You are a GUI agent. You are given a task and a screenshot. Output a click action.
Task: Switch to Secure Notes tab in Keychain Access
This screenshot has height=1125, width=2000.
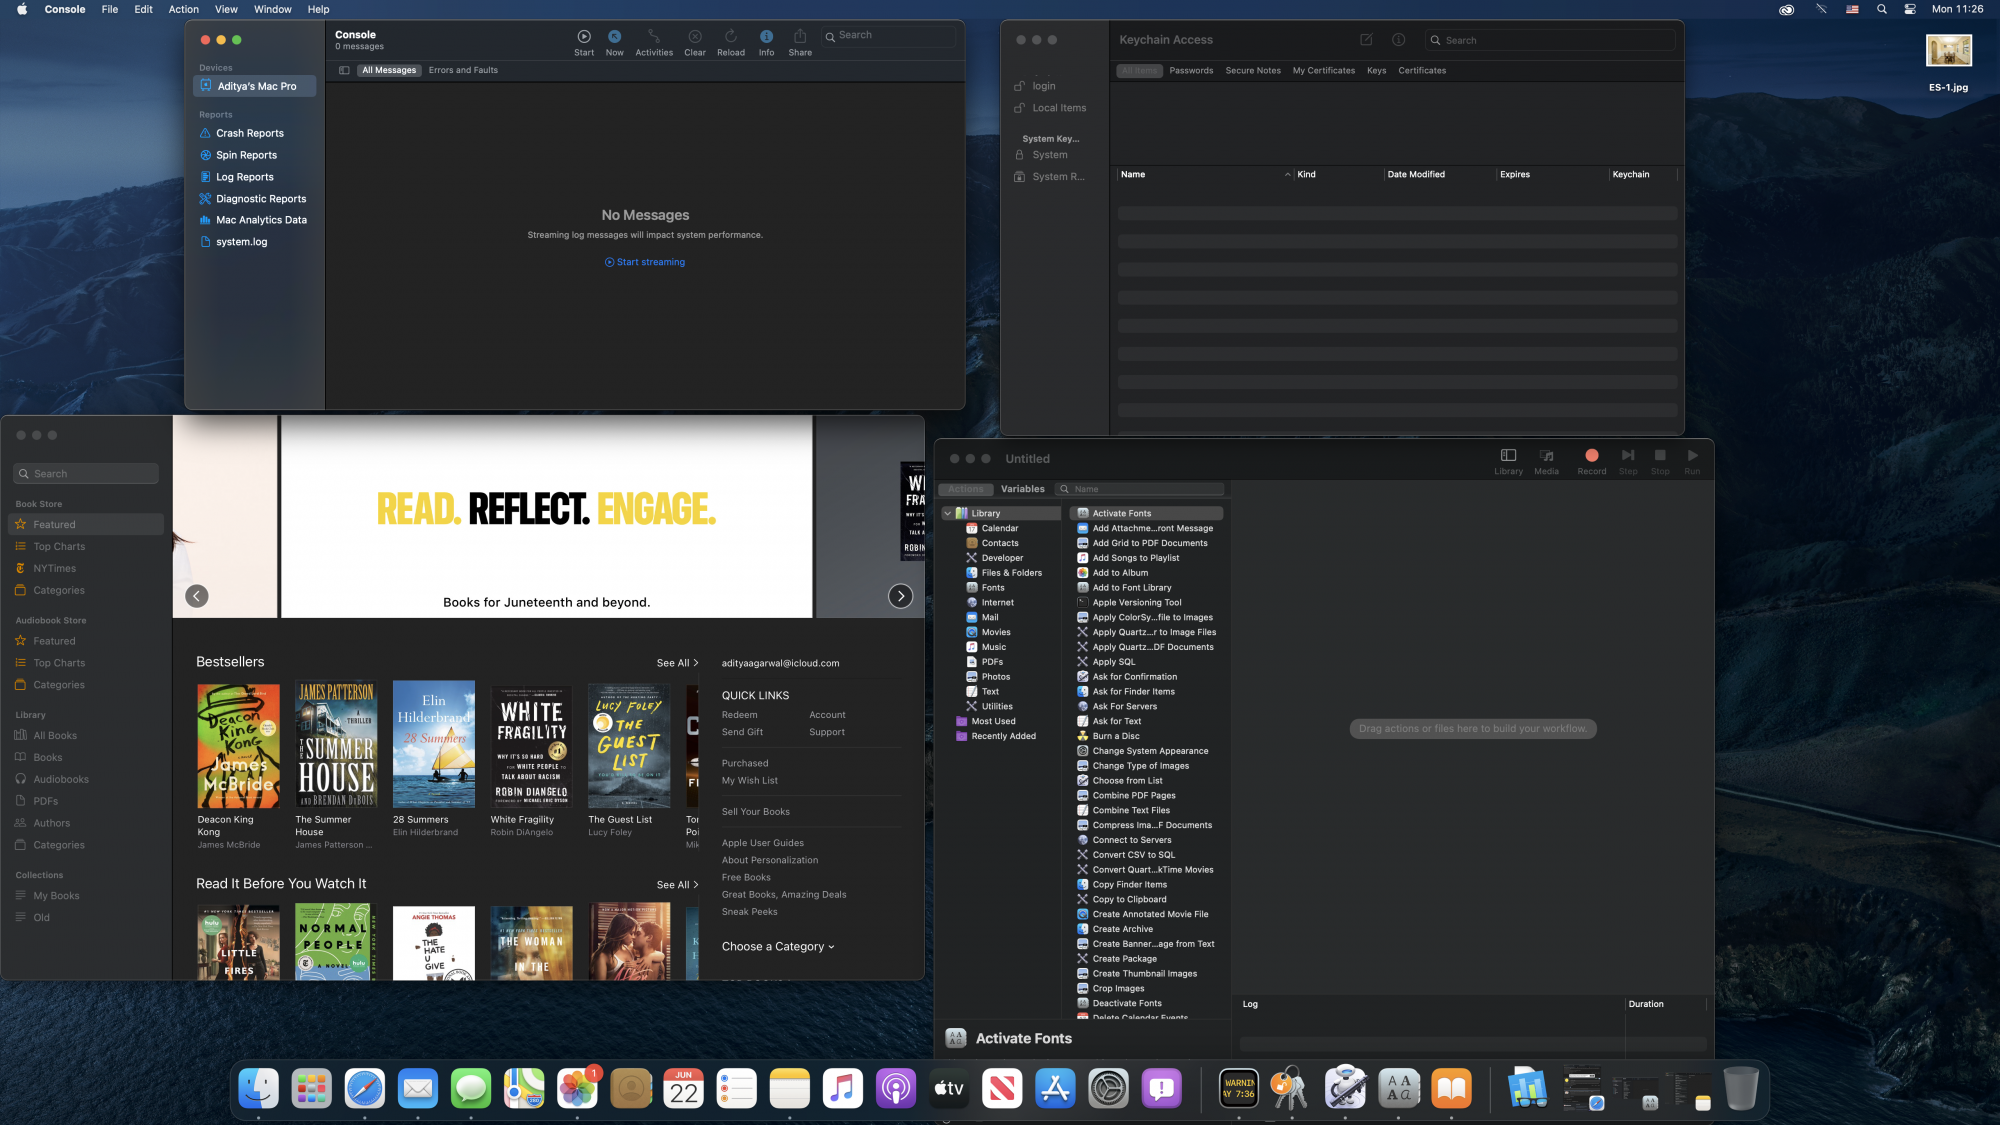click(1253, 71)
